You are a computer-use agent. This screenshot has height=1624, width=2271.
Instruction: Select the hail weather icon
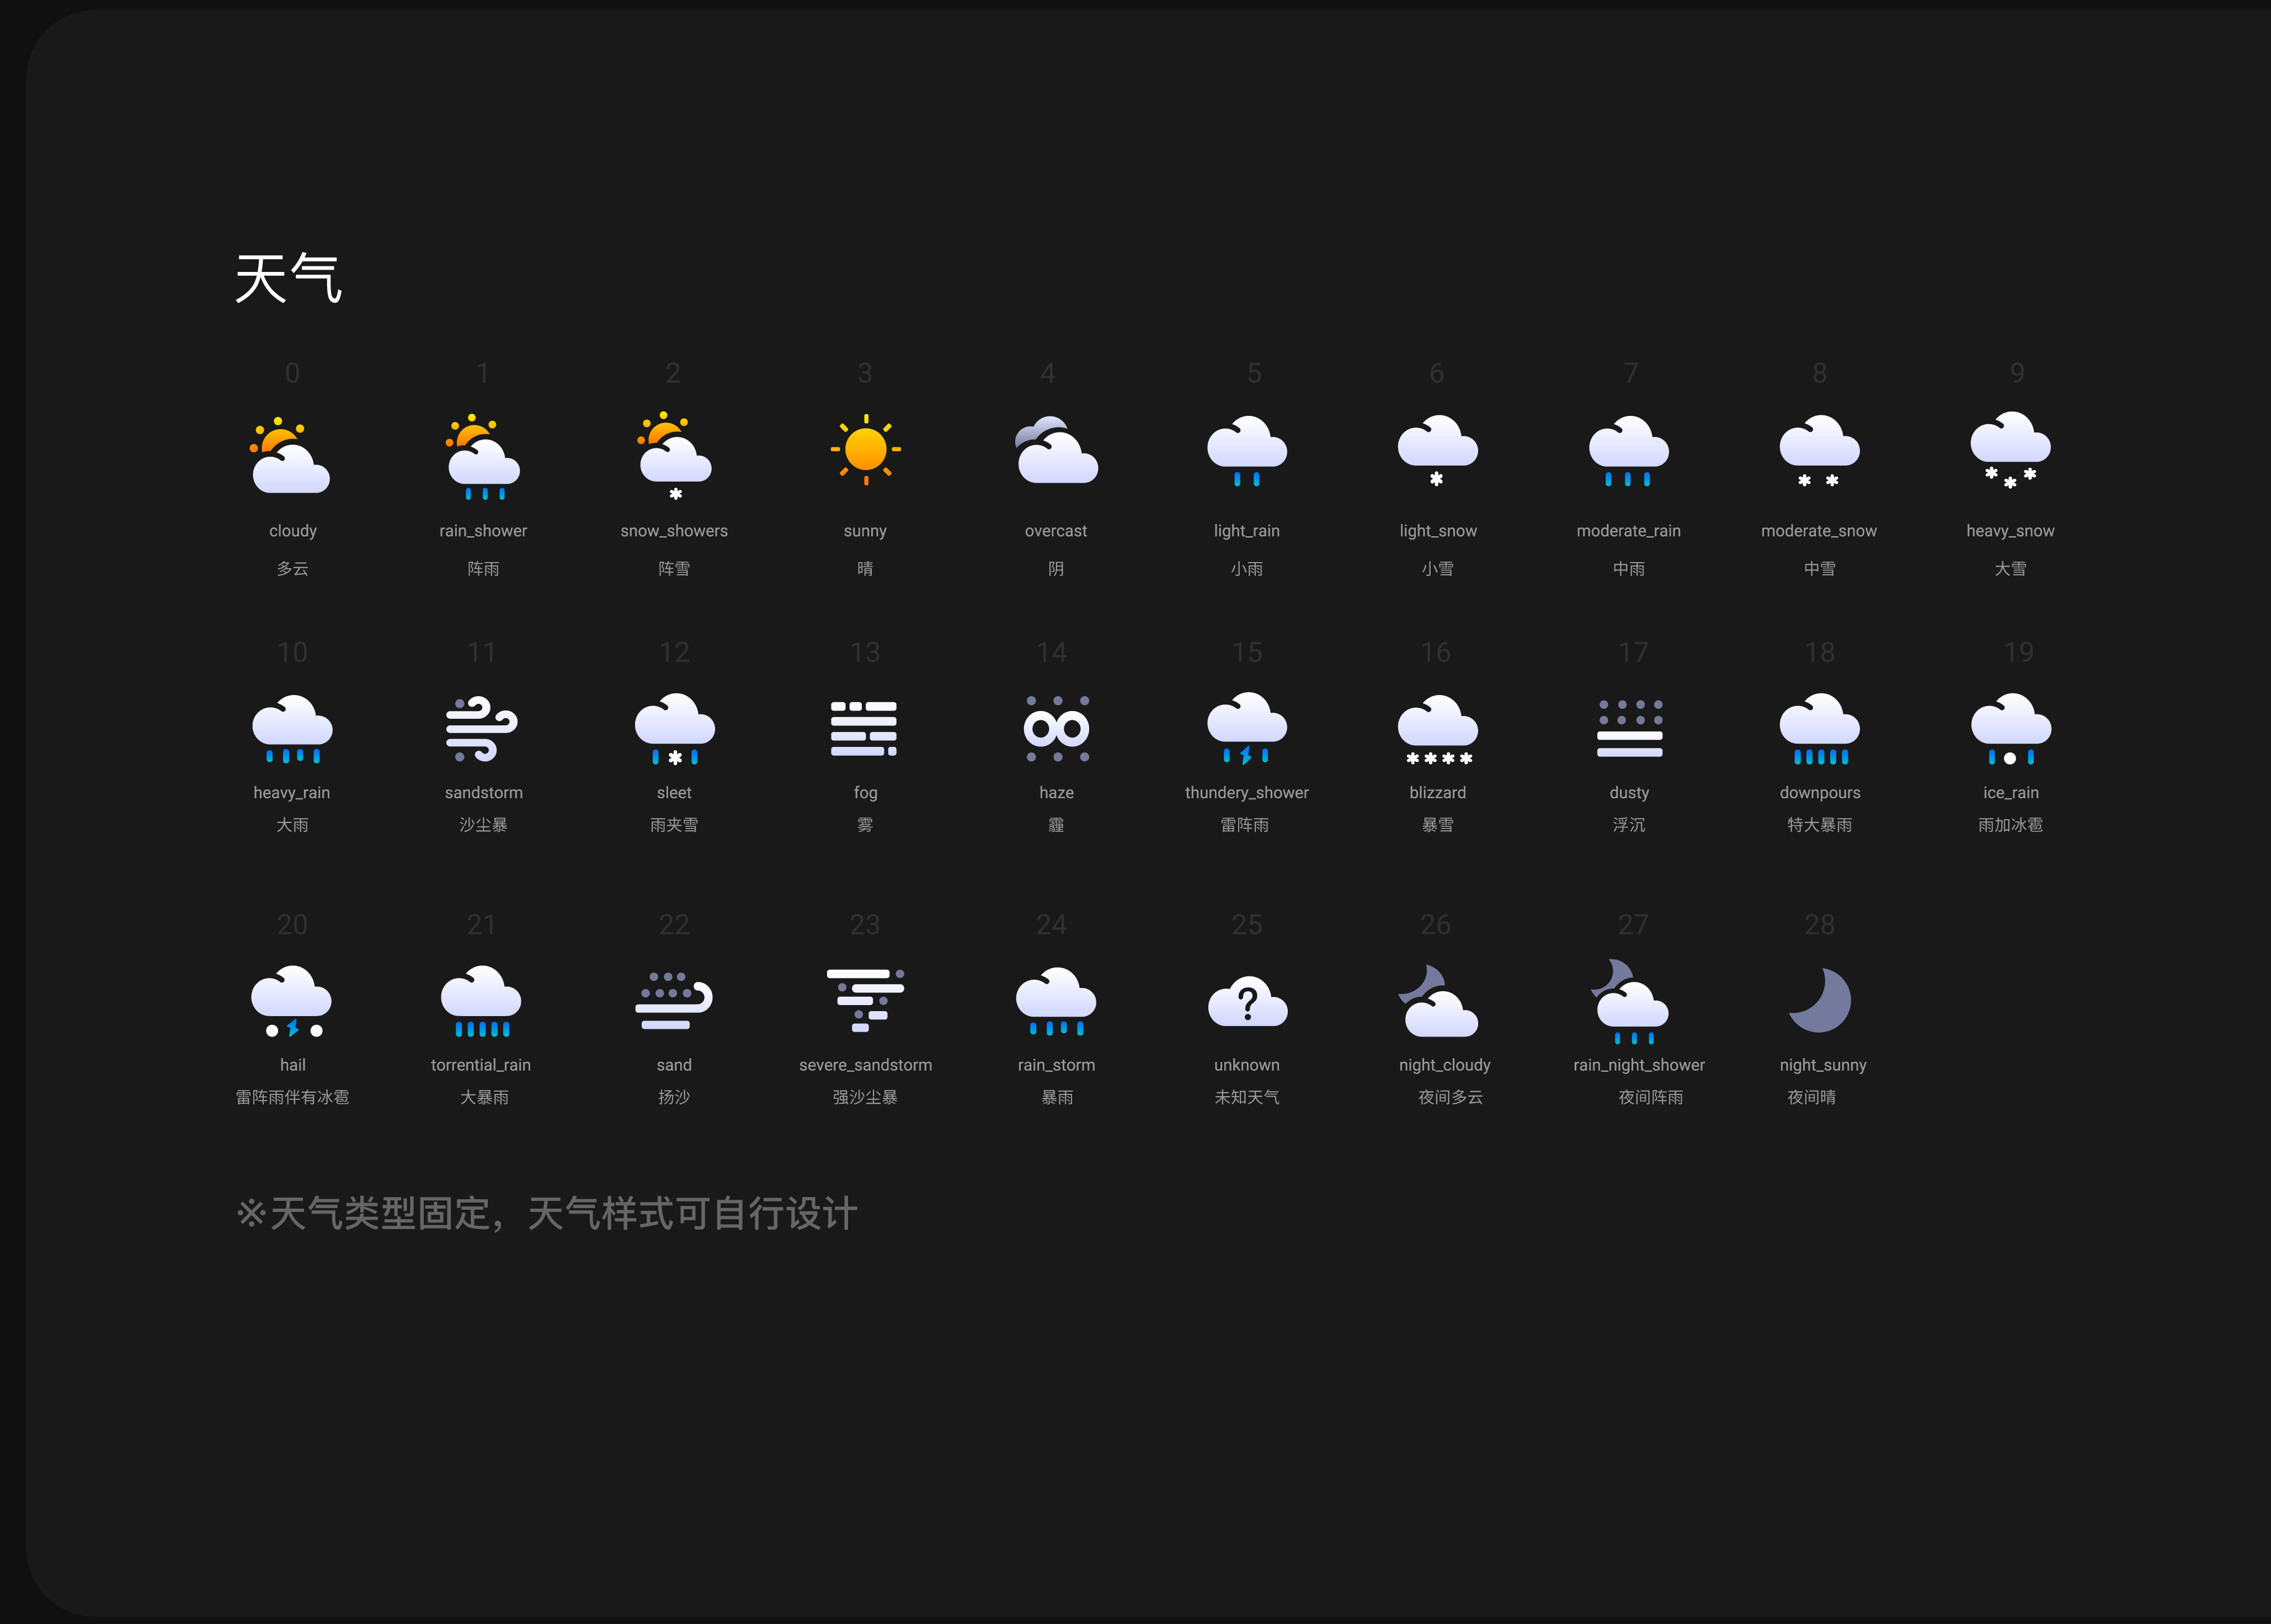pyautogui.click(x=291, y=1000)
